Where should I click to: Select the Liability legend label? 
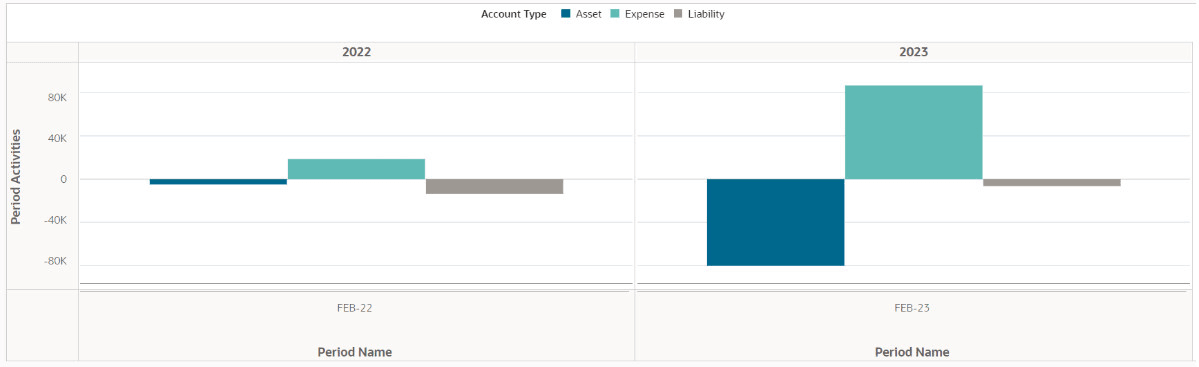[x=707, y=14]
